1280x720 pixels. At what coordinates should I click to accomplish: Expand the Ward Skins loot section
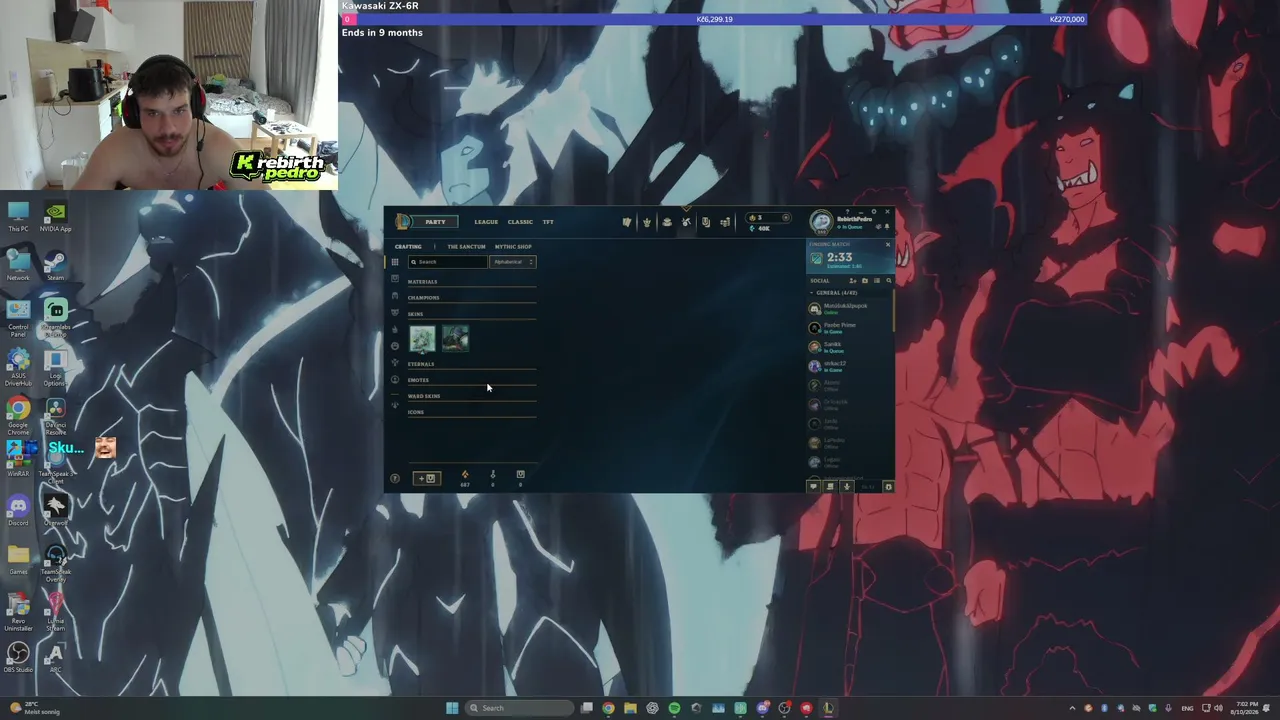coord(472,396)
